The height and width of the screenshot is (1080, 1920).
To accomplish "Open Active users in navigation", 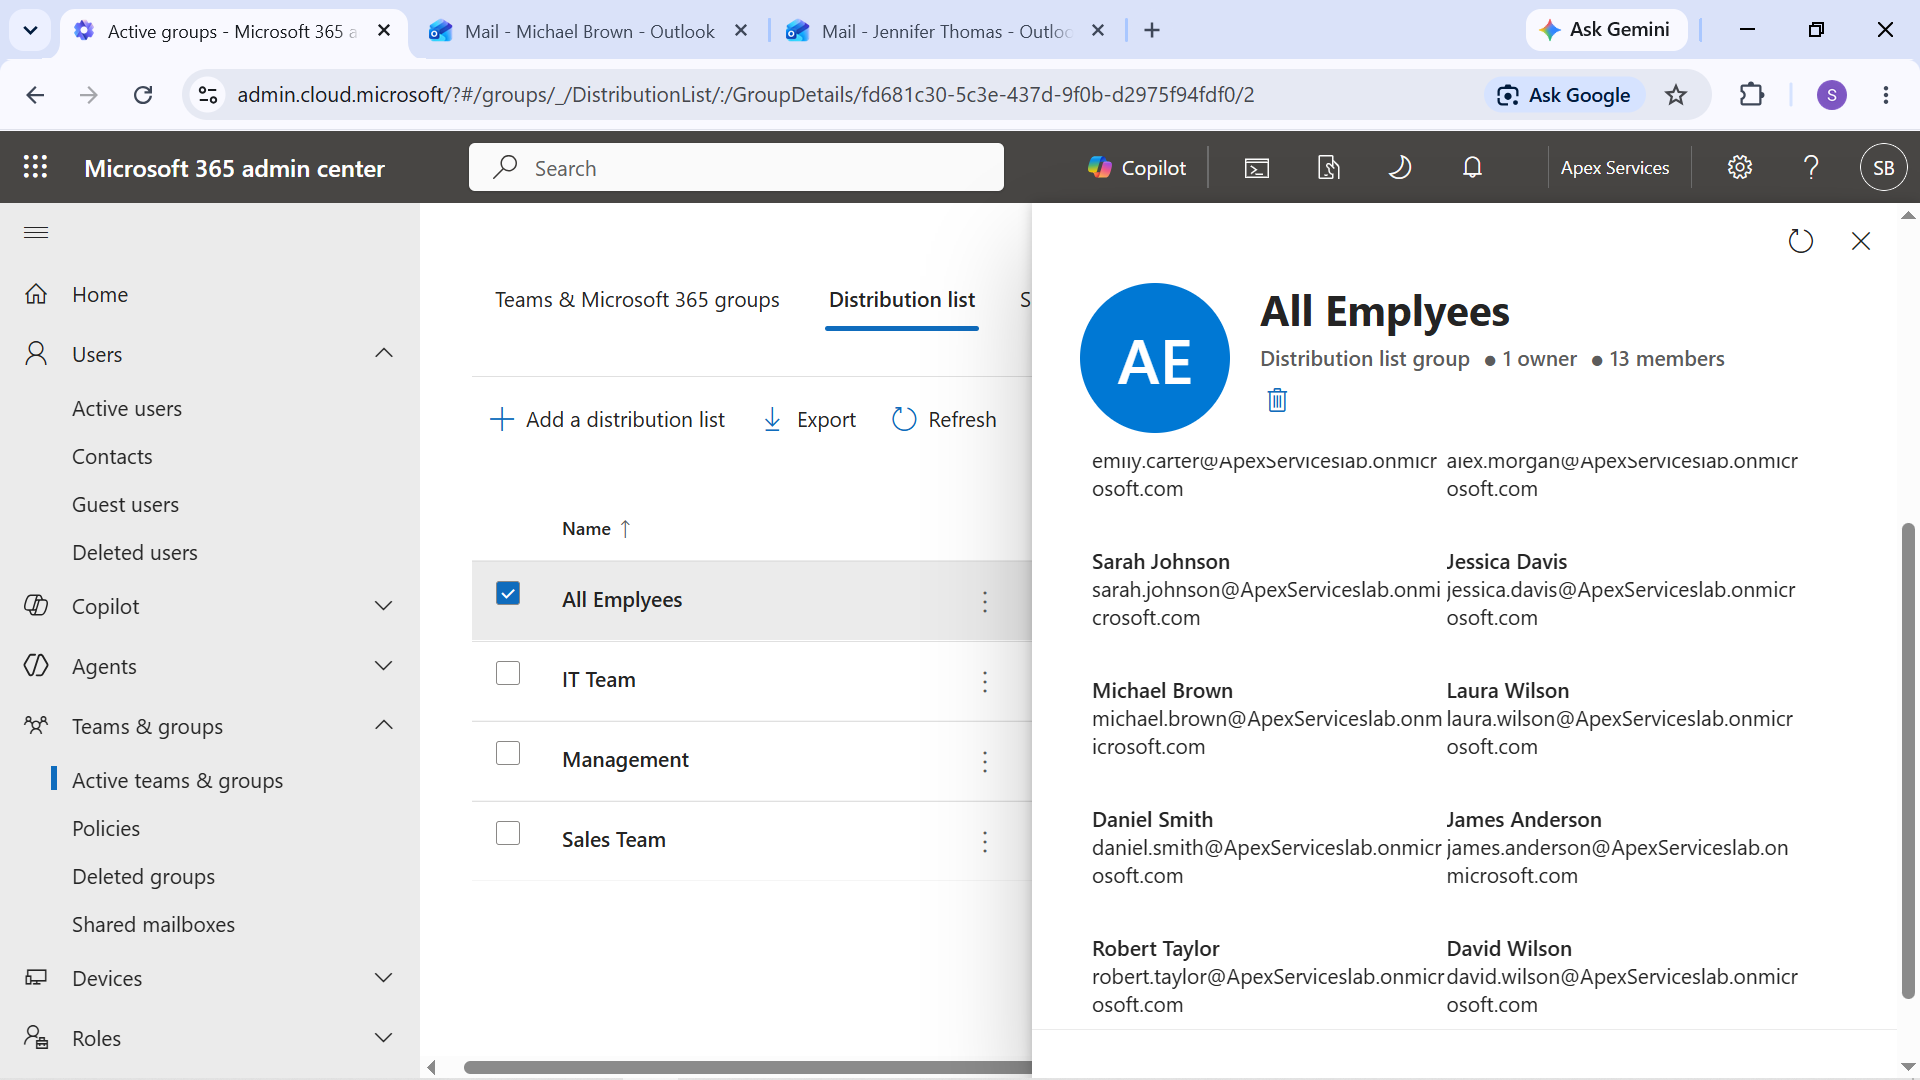I will tap(127, 408).
